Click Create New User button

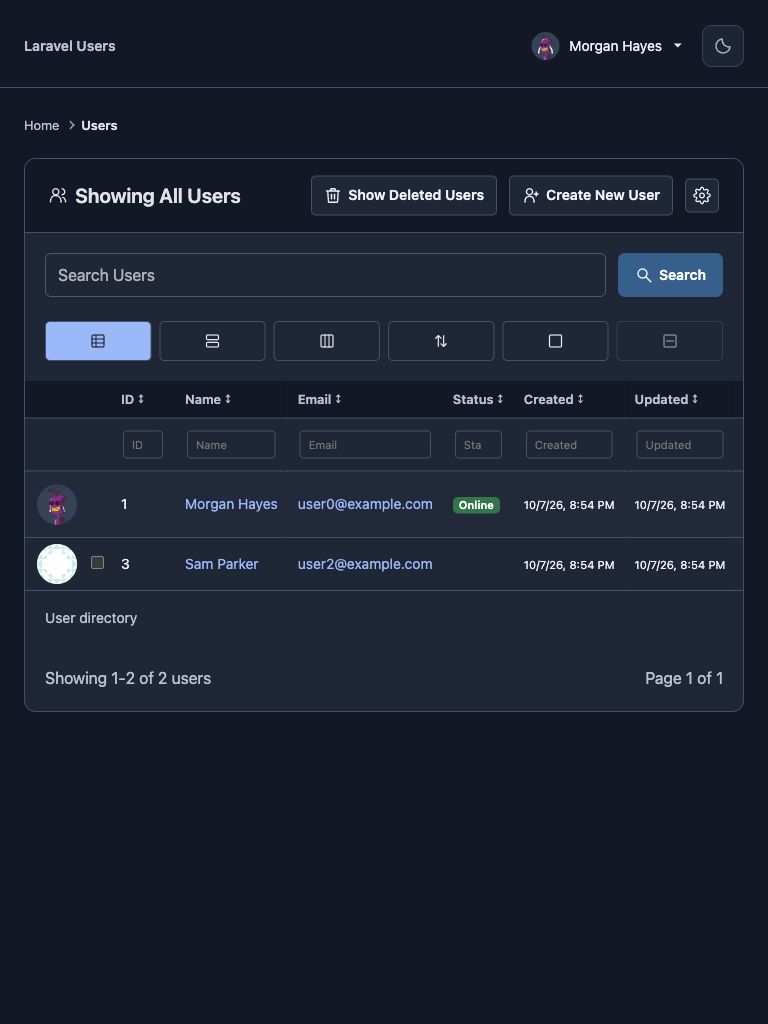(x=590, y=195)
